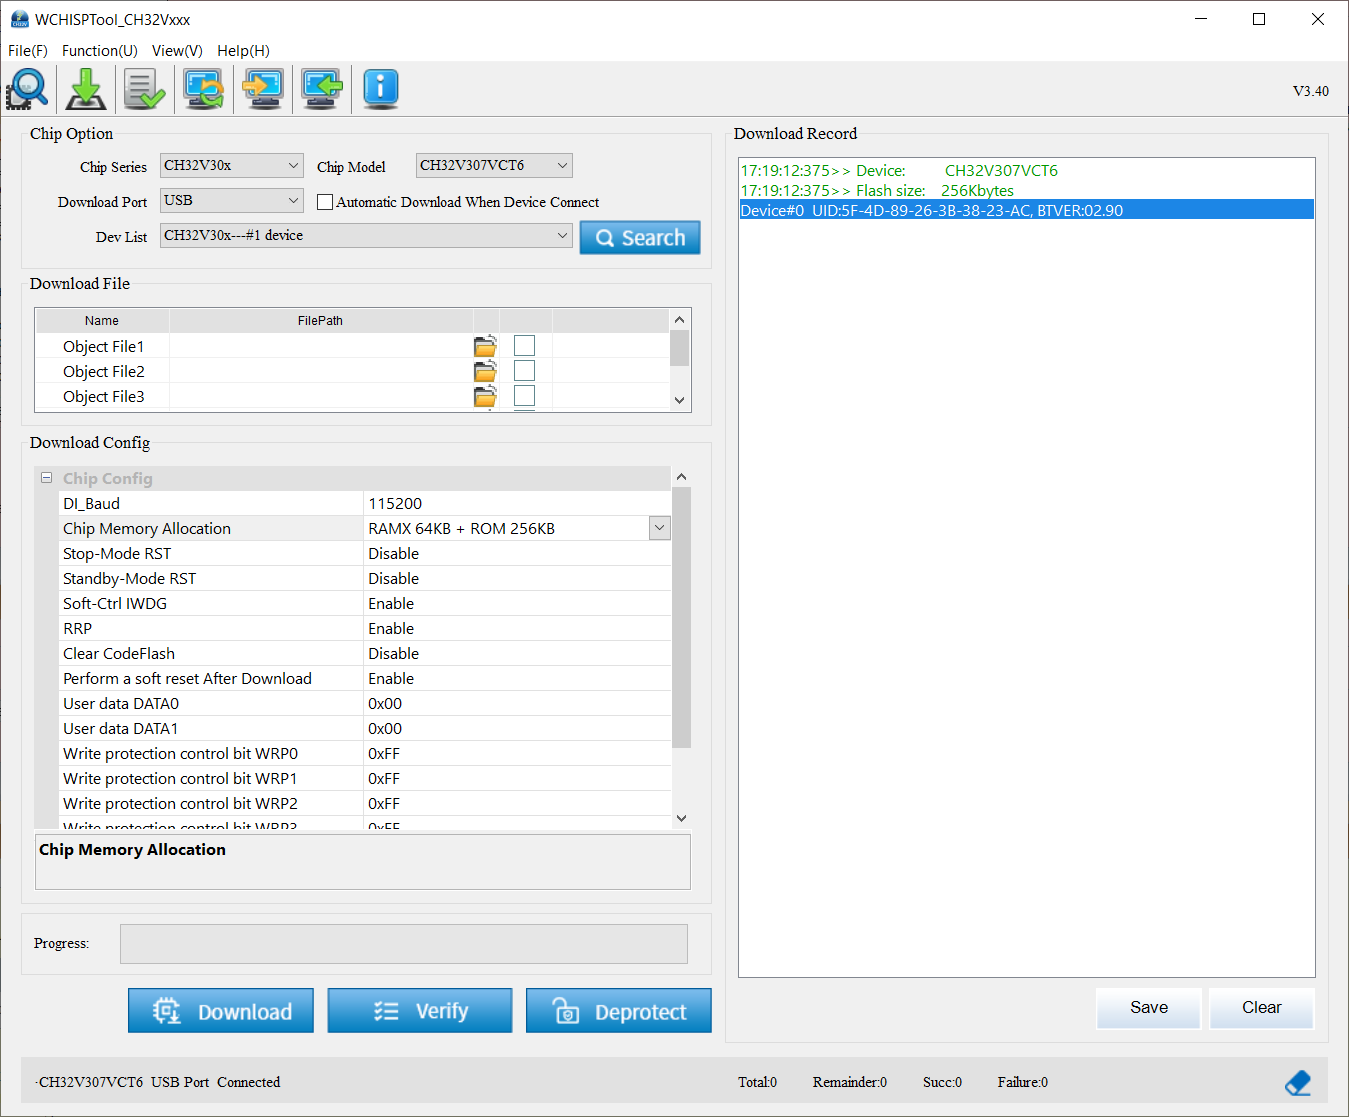Screen dimensions: 1349x1117
Task: Click the Deprotect button
Action: [619, 1011]
